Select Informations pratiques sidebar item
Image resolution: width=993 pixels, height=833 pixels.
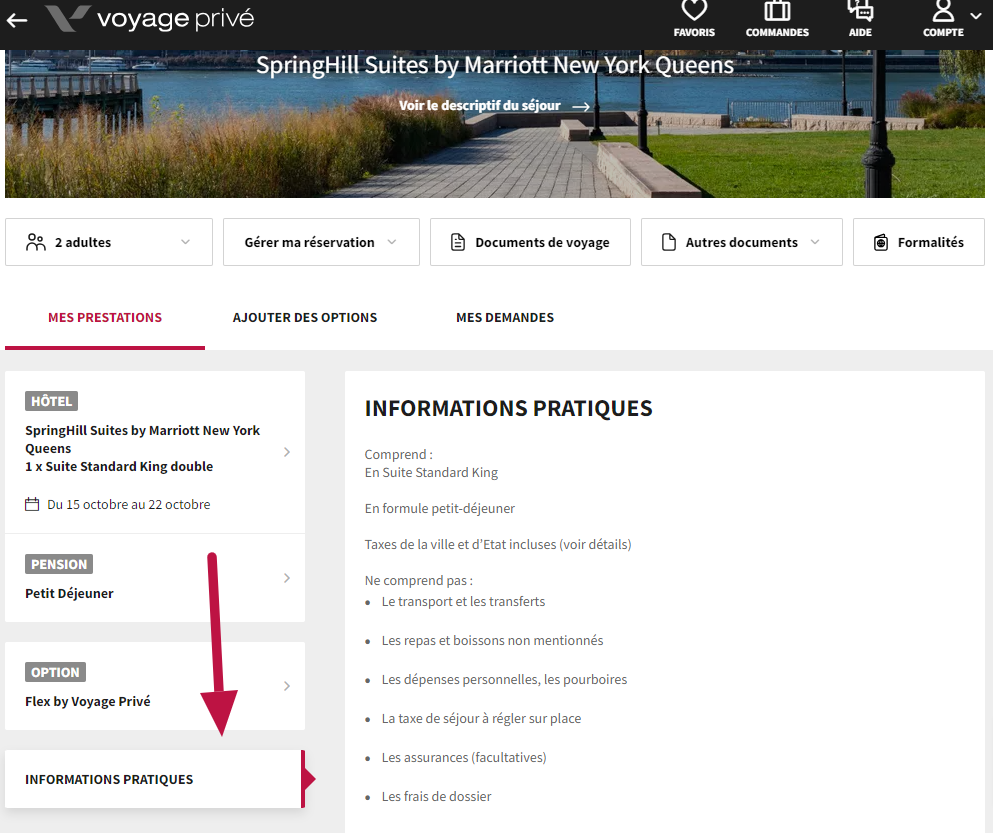153,779
